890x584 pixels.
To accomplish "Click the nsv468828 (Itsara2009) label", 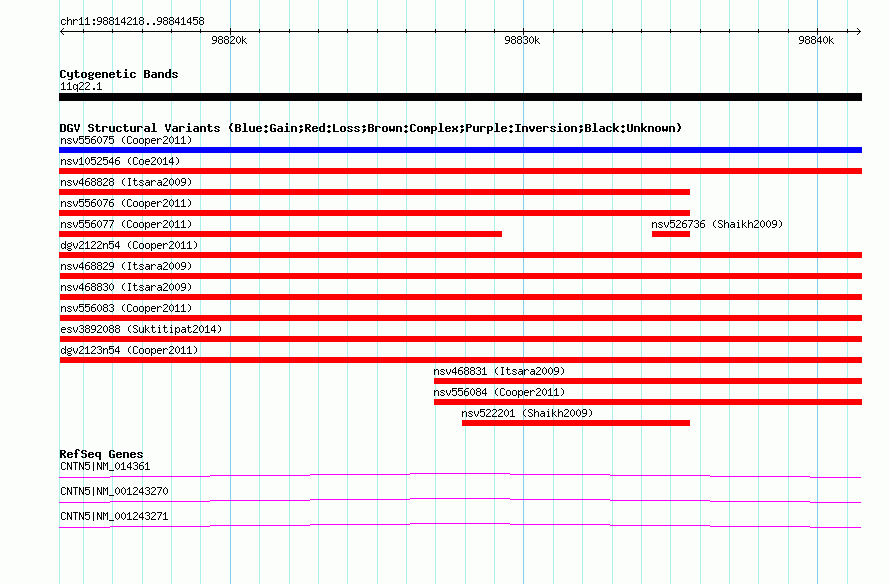I will coord(126,182).
